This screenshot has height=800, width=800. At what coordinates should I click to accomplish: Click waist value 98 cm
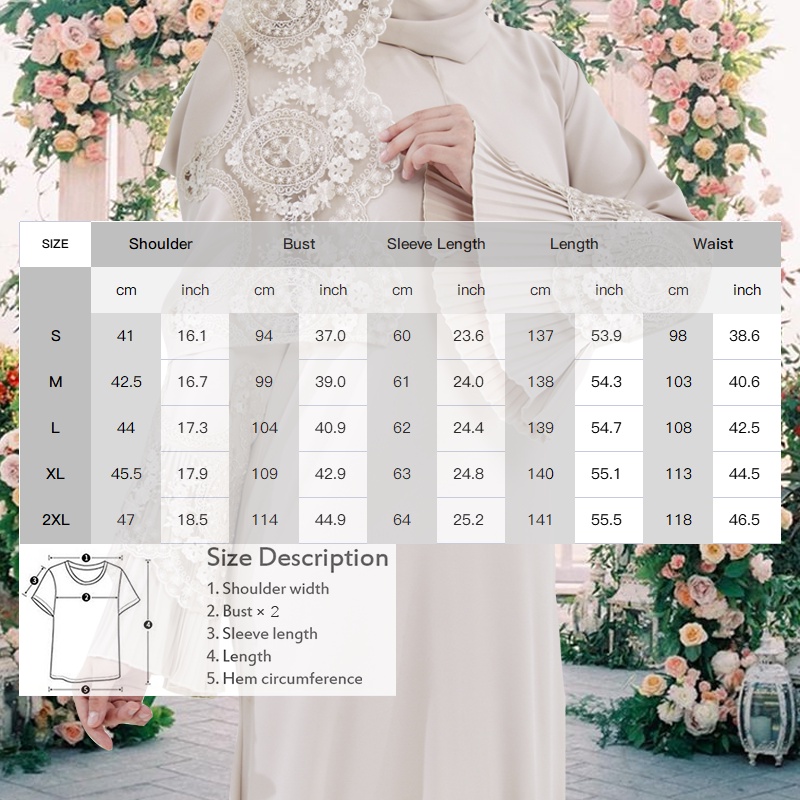point(678,336)
